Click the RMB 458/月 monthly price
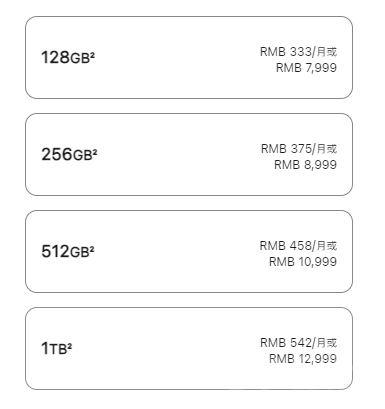Screen dimensions: 385x409 [293, 246]
